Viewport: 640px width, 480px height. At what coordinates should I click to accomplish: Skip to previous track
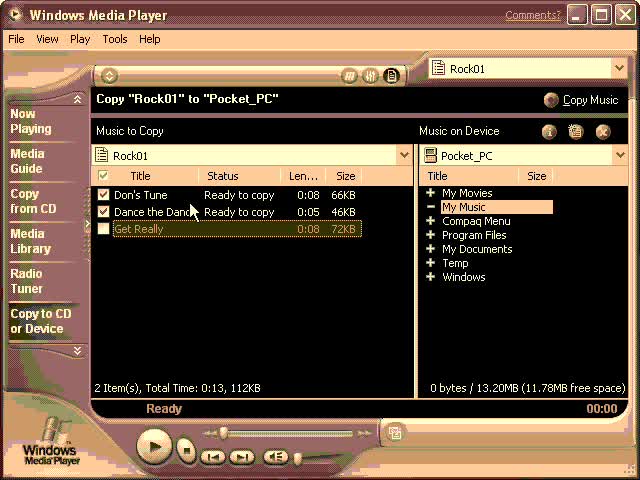click(x=213, y=457)
